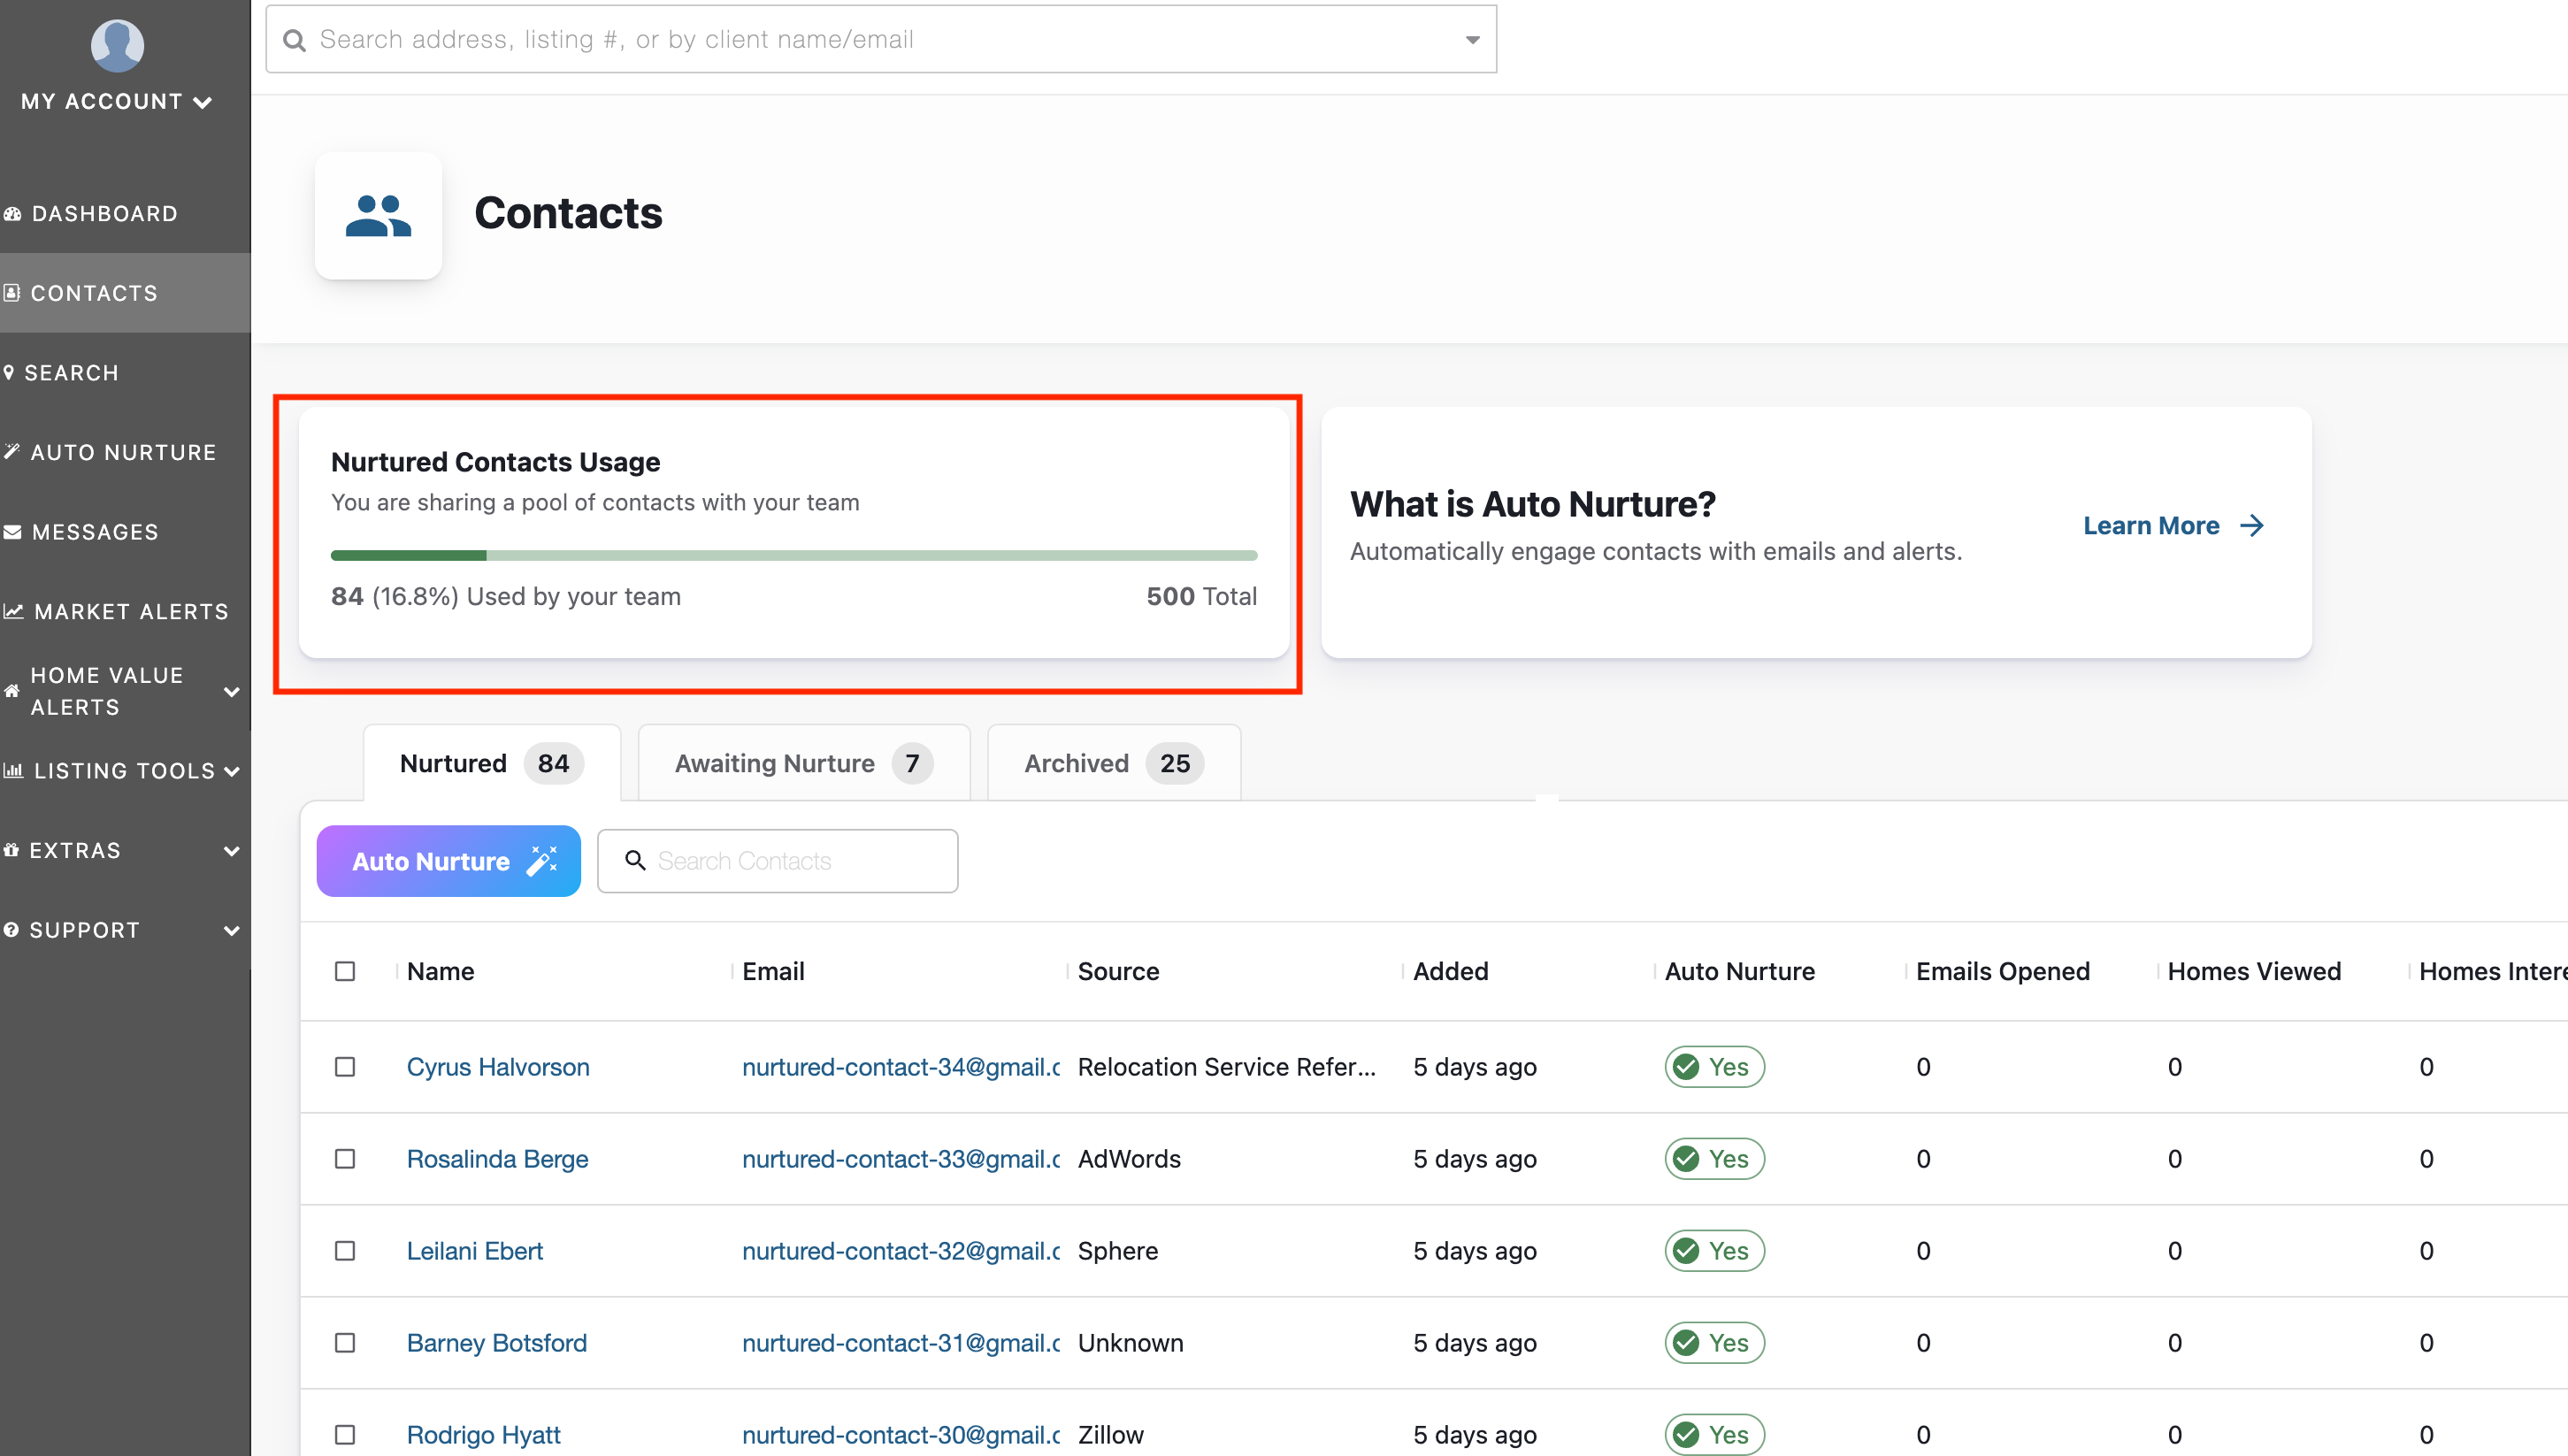
Task: Open Barney Botsford contact
Action: tap(496, 1343)
